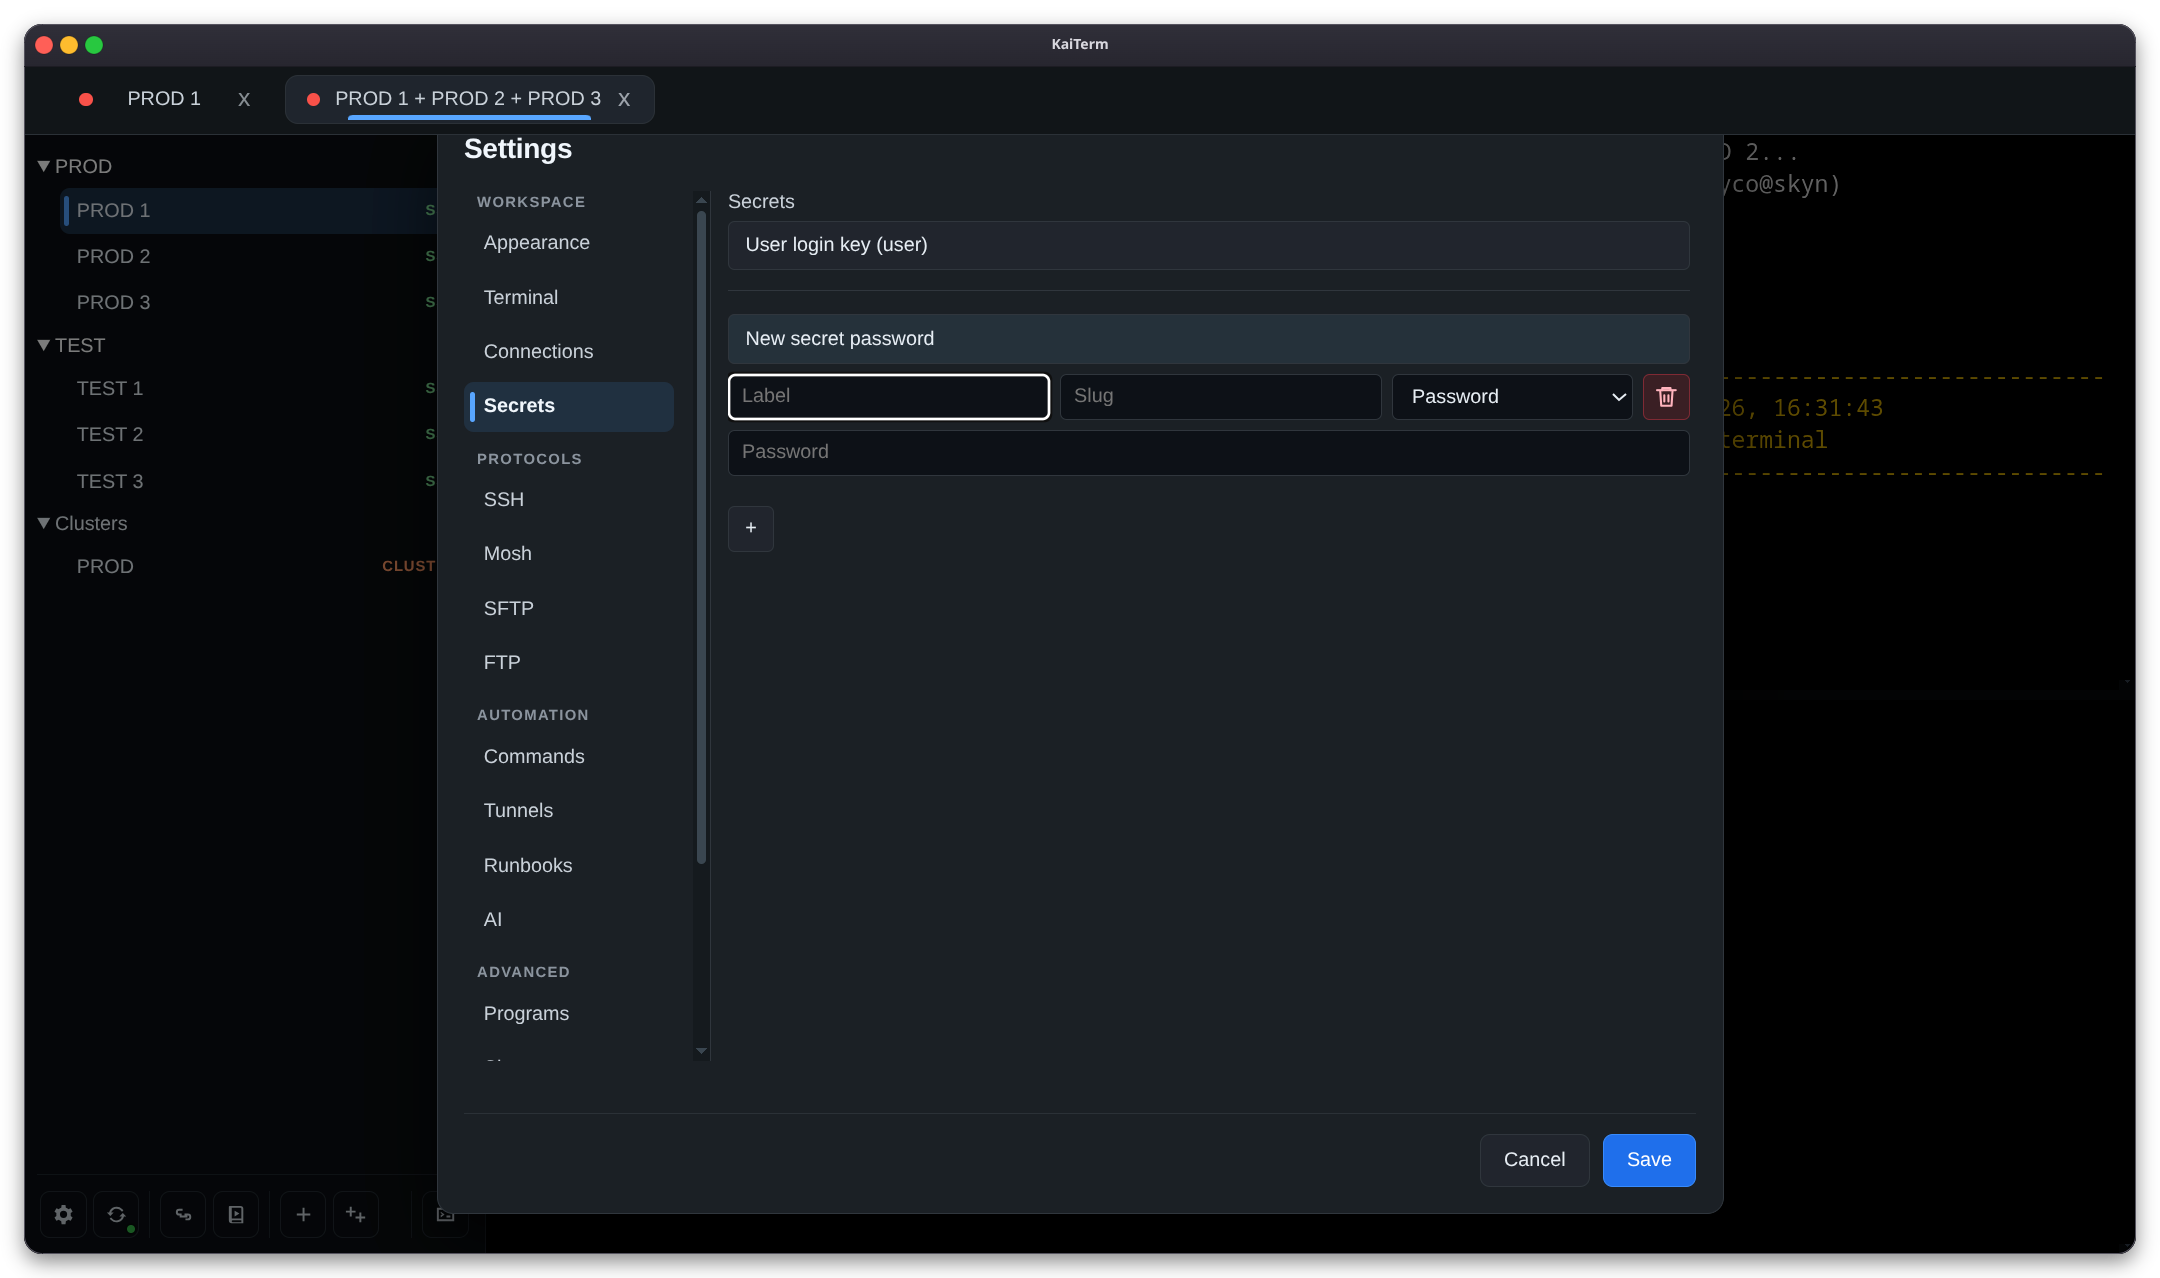2160x1278 pixels.
Task: Click the settings sidebar scrollbar thumb
Action: coord(701,538)
